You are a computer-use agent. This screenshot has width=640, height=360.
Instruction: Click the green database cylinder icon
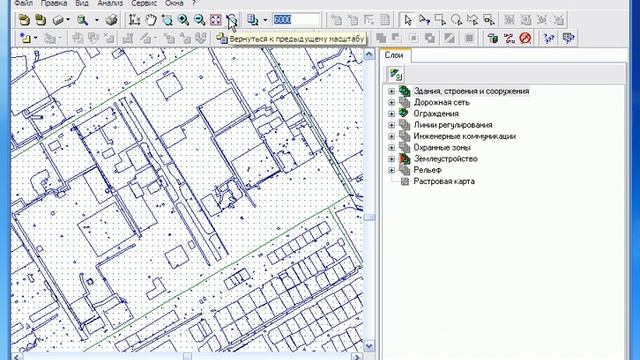pos(493,38)
